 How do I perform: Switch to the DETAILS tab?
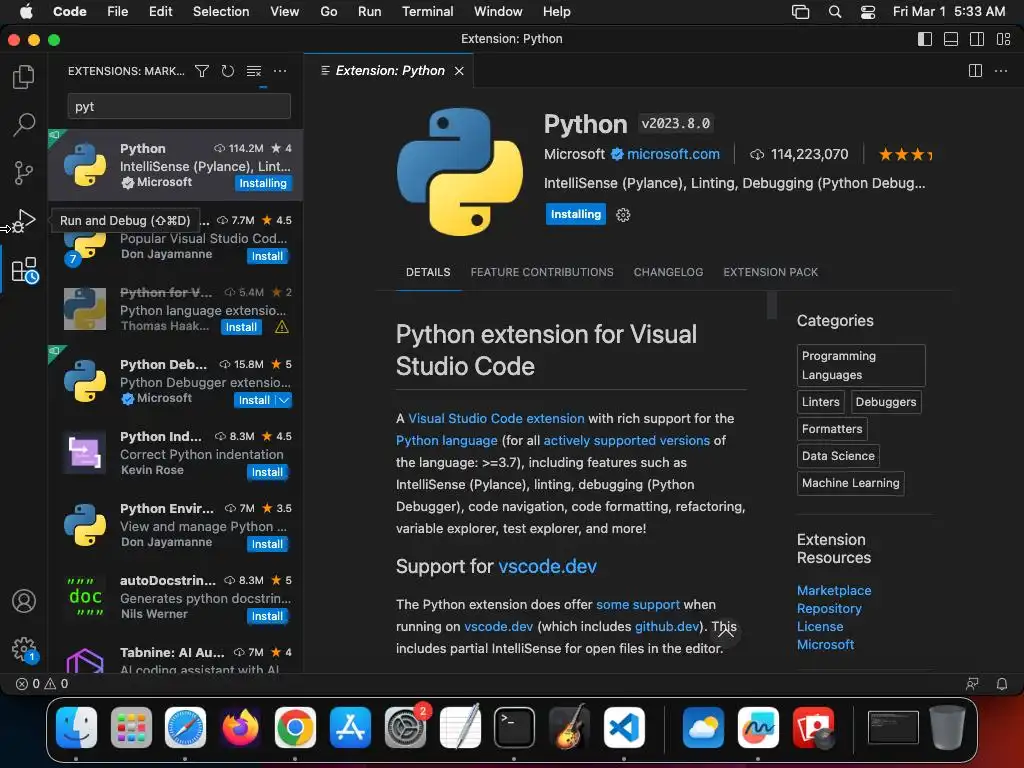pos(428,272)
